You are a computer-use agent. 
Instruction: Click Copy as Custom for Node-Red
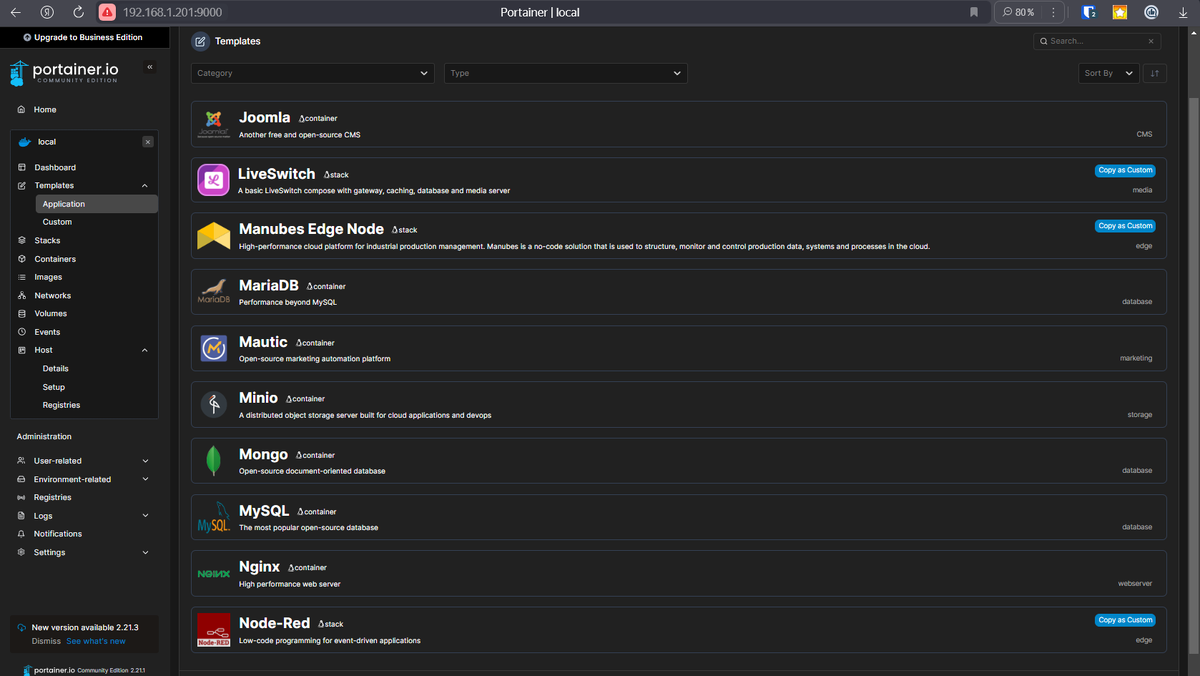pos(1125,620)
